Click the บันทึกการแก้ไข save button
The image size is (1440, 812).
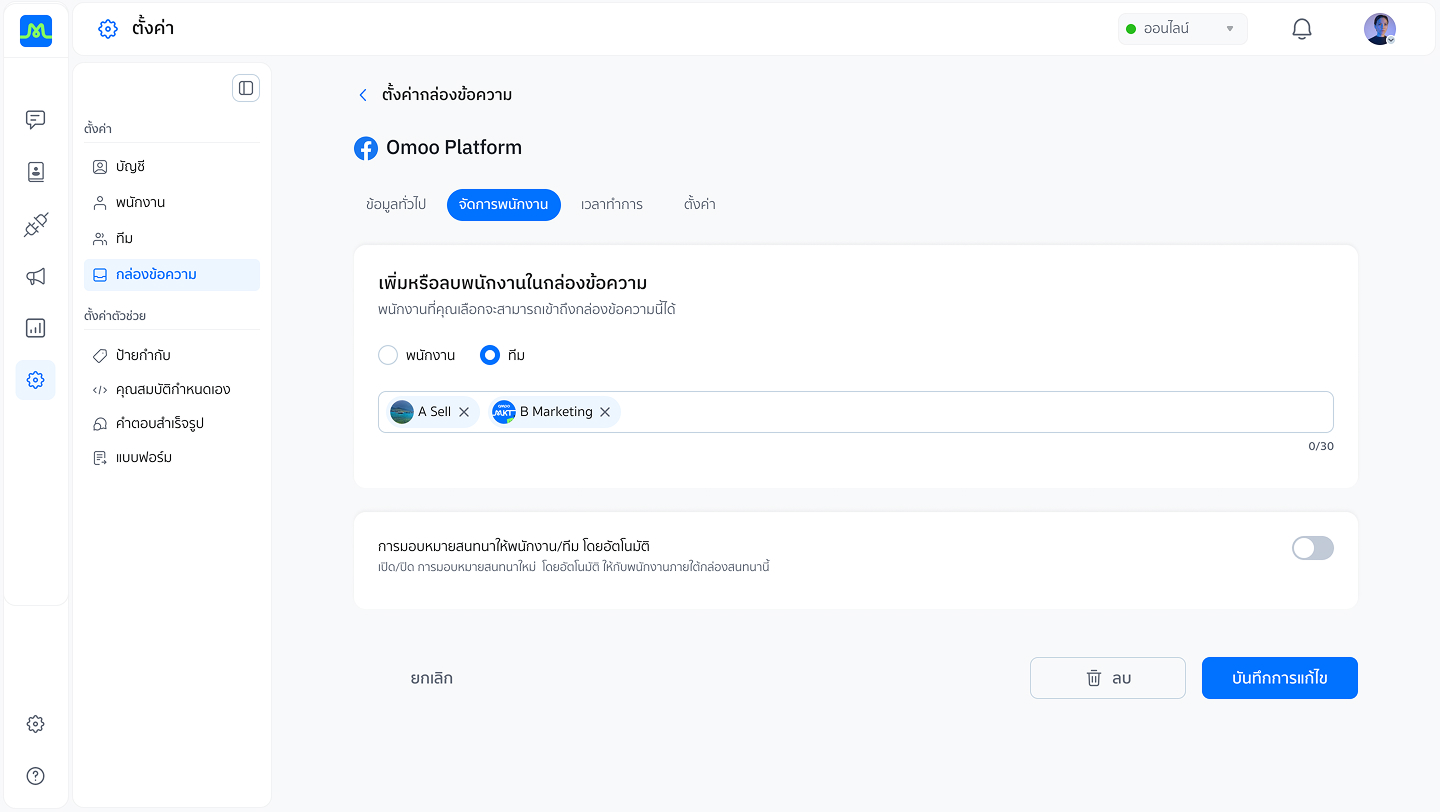click(x=1280, y=678)
